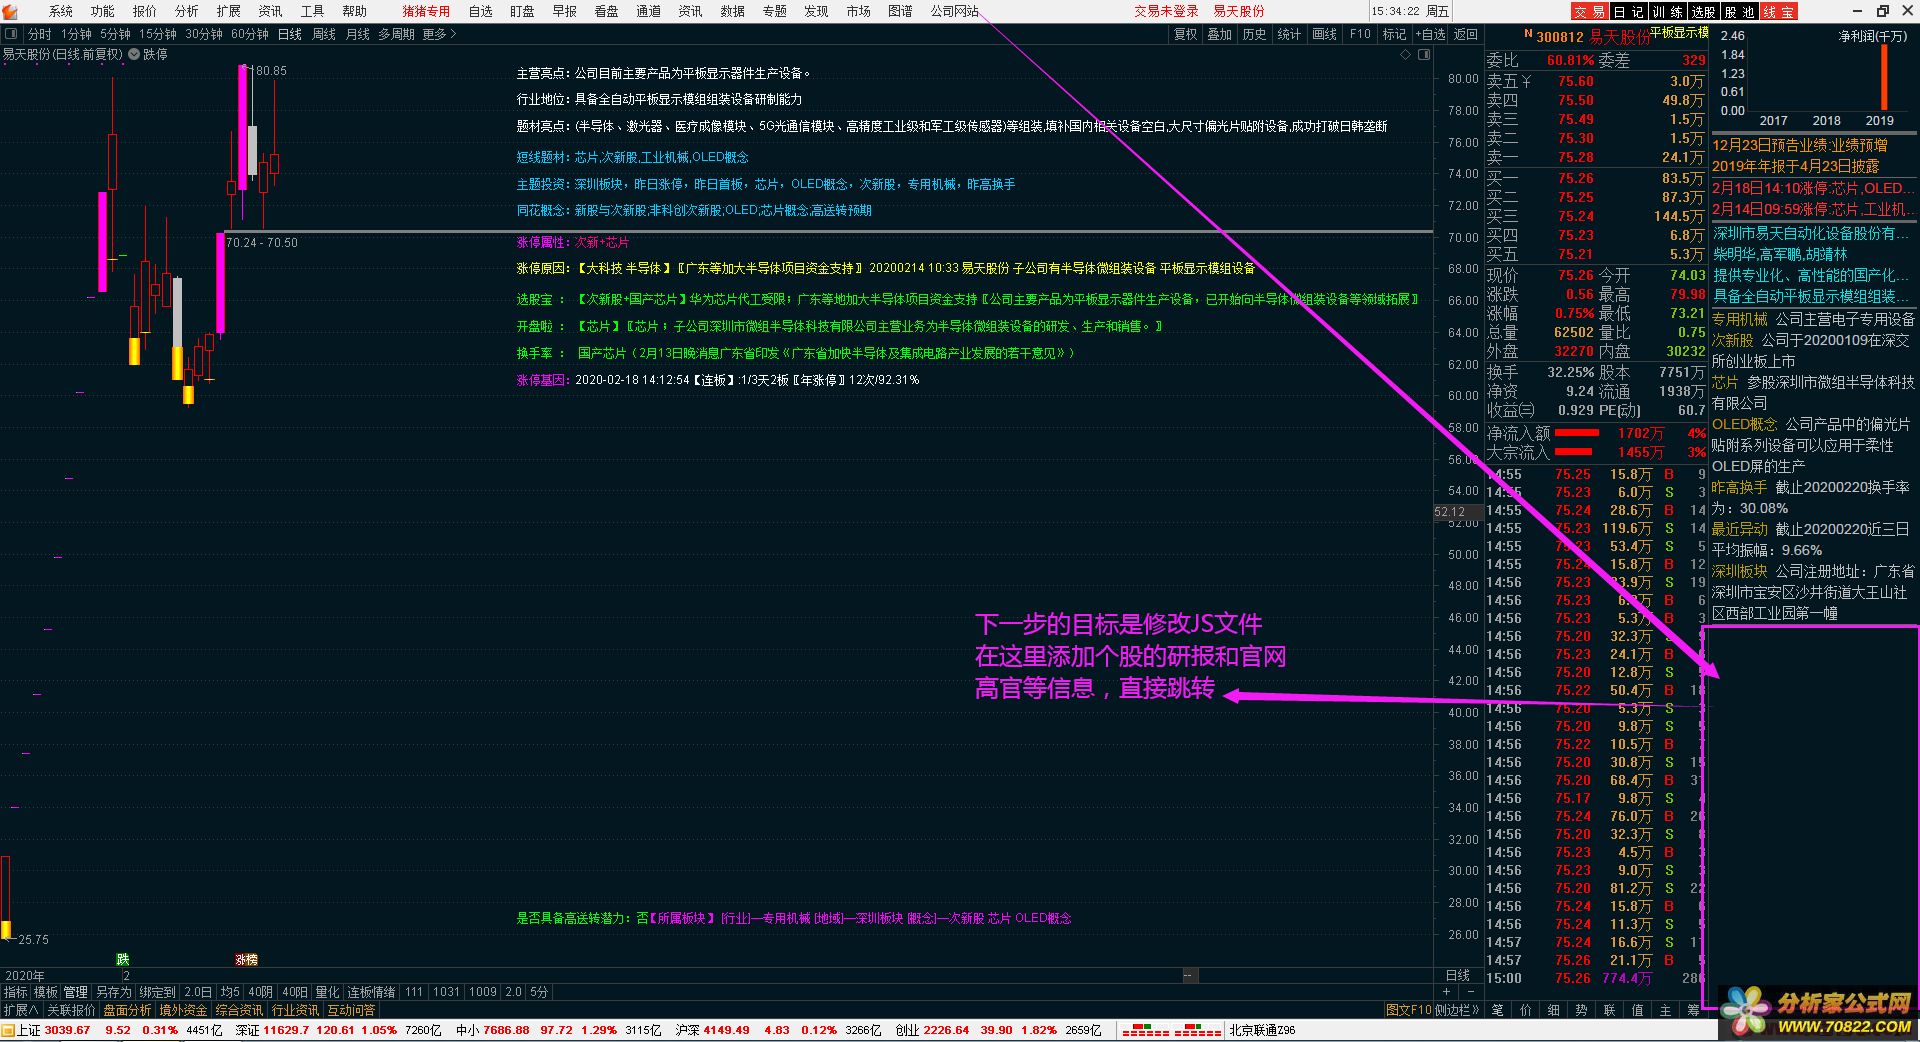Collapse the 扩展 panel expander

point(21,1010)
